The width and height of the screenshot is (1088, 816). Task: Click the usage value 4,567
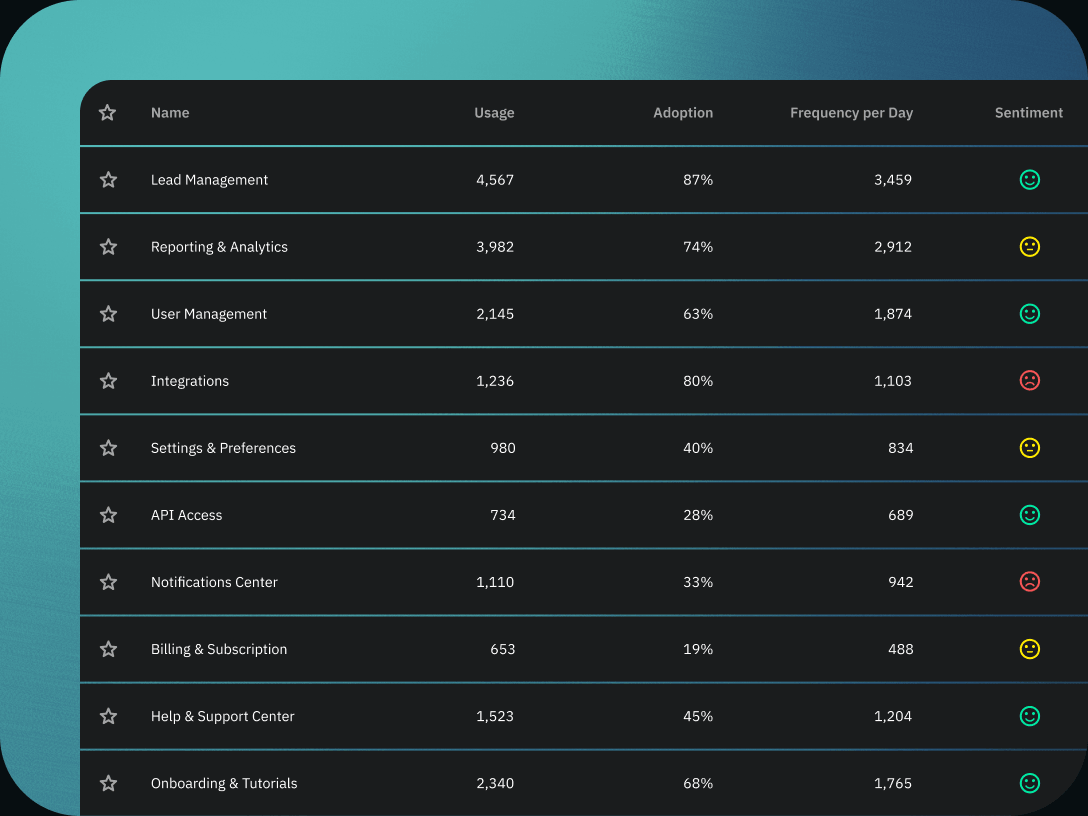click(495, 180)
